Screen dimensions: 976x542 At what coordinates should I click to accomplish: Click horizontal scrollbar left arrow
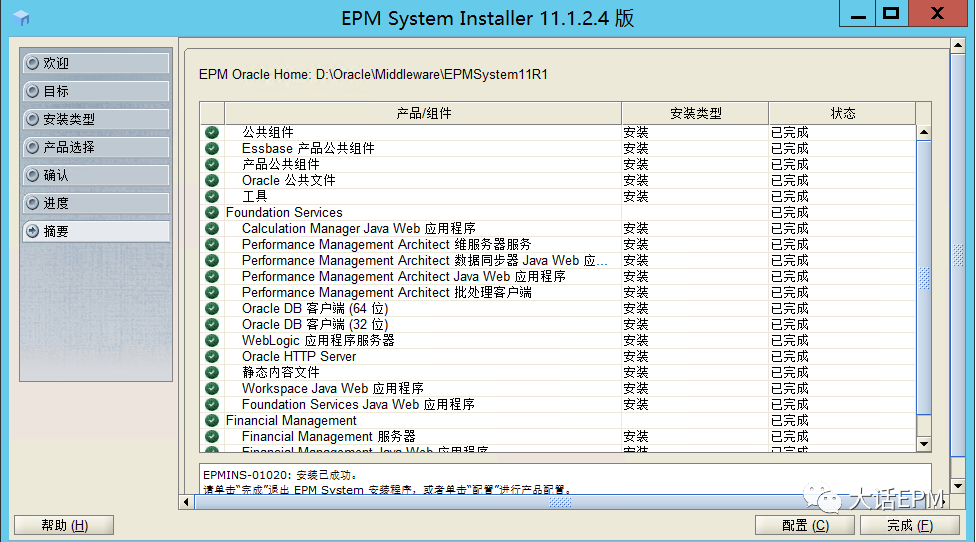[x=186, y=502]
